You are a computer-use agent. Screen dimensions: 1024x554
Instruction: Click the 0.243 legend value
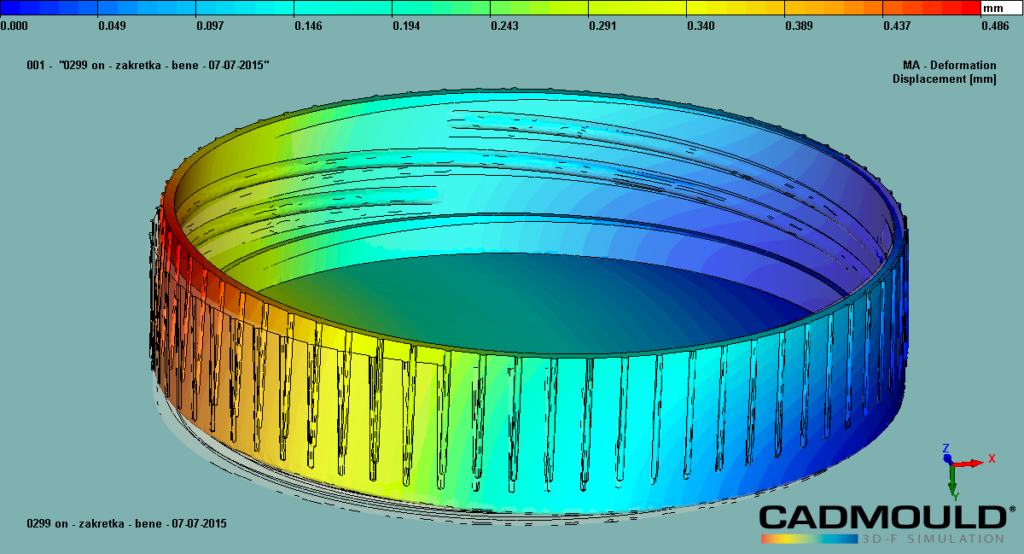coord(504,25)
